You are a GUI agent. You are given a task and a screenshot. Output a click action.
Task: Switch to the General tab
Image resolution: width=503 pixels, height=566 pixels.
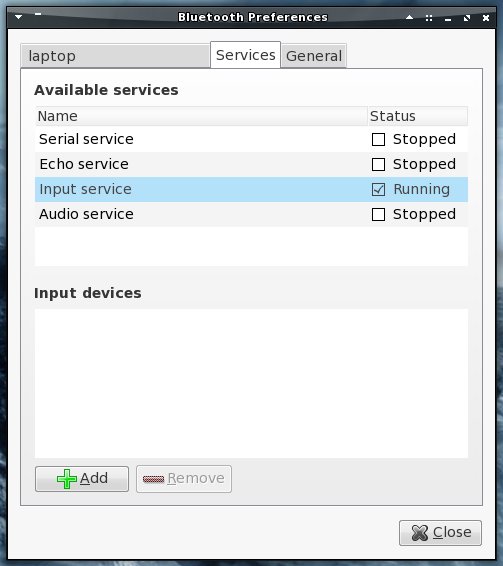click(x=314, y=56)
